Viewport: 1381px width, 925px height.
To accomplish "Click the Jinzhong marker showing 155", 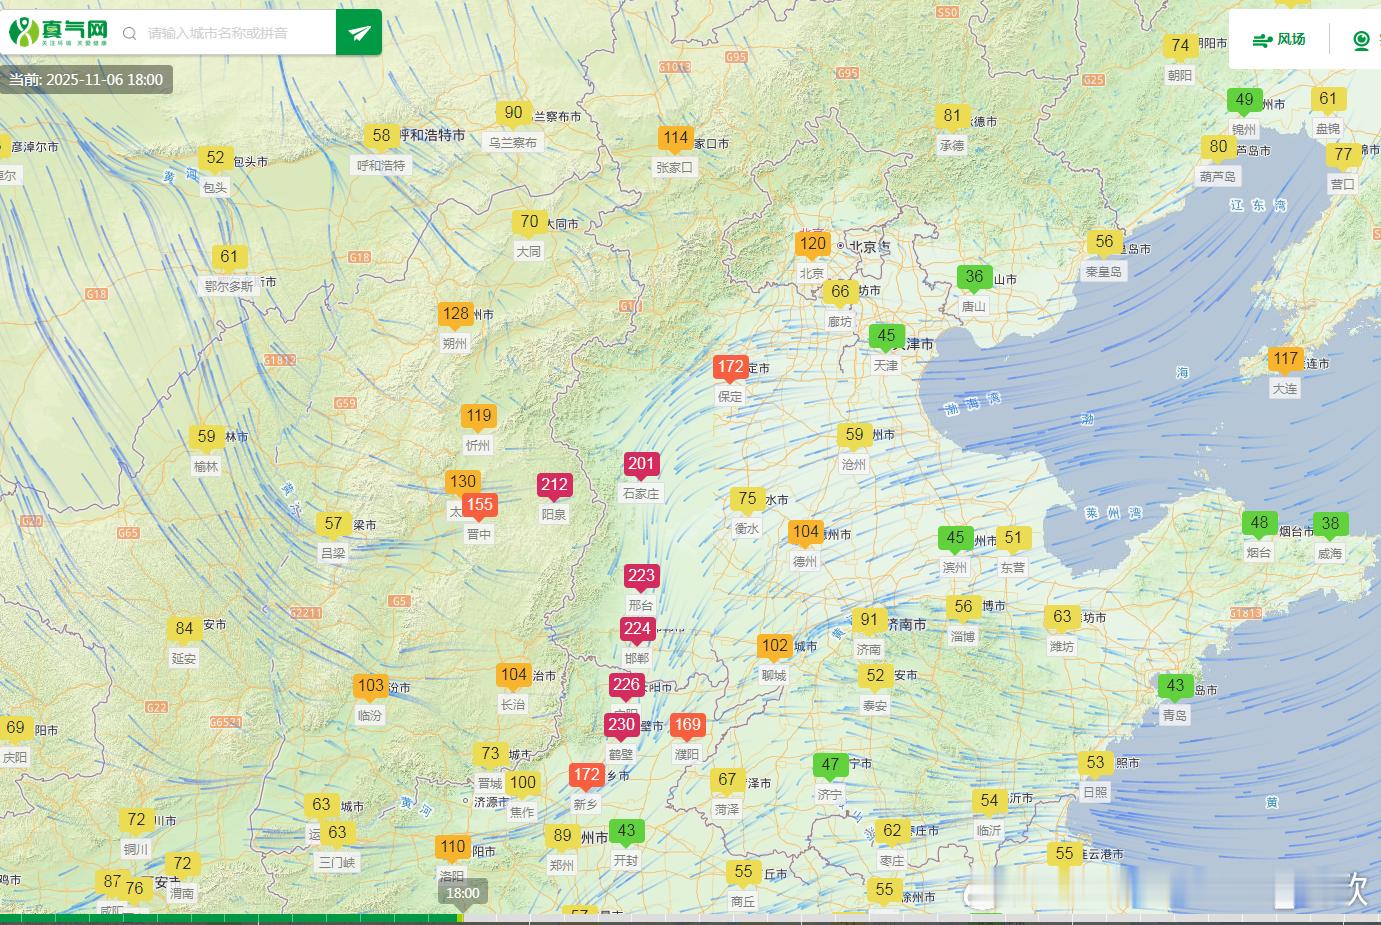I will [479, 505].
